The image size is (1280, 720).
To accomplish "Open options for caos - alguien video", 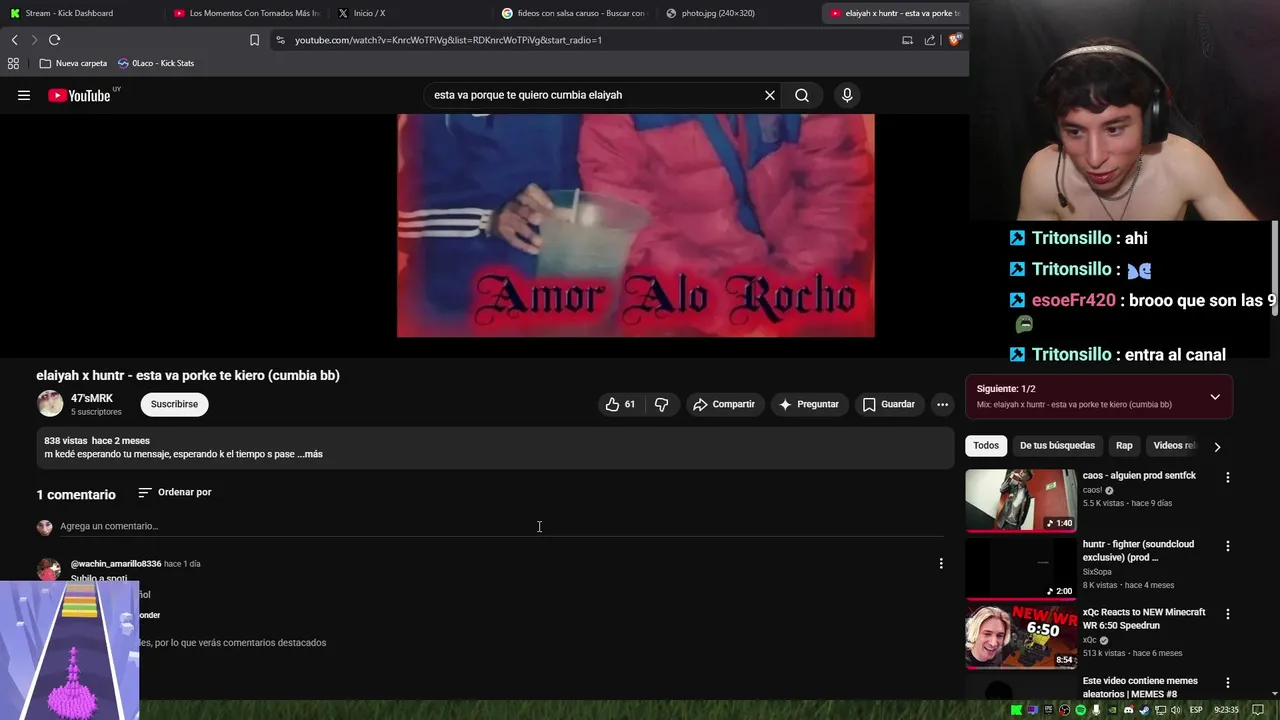I will pyautogui.click(x=1228, y=478).
